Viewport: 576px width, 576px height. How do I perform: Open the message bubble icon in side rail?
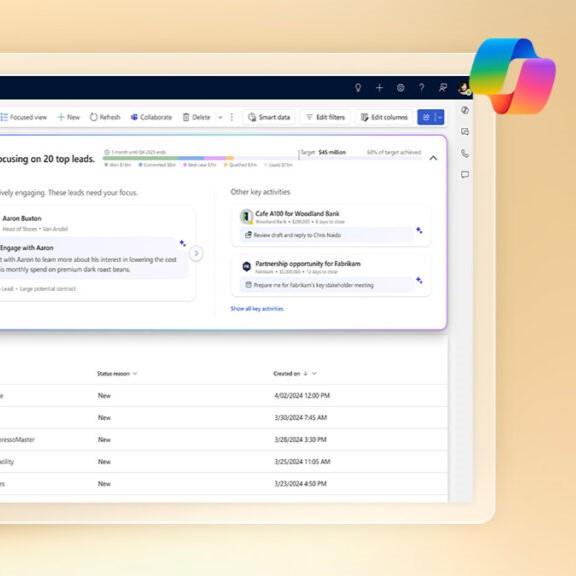pos(465,174)
